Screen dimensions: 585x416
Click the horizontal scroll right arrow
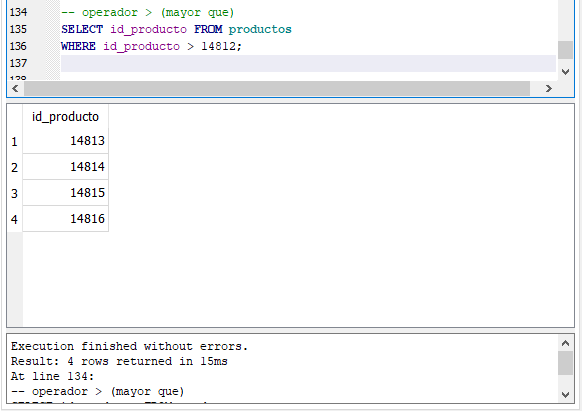pyautogui.click(x=548, y=88)
